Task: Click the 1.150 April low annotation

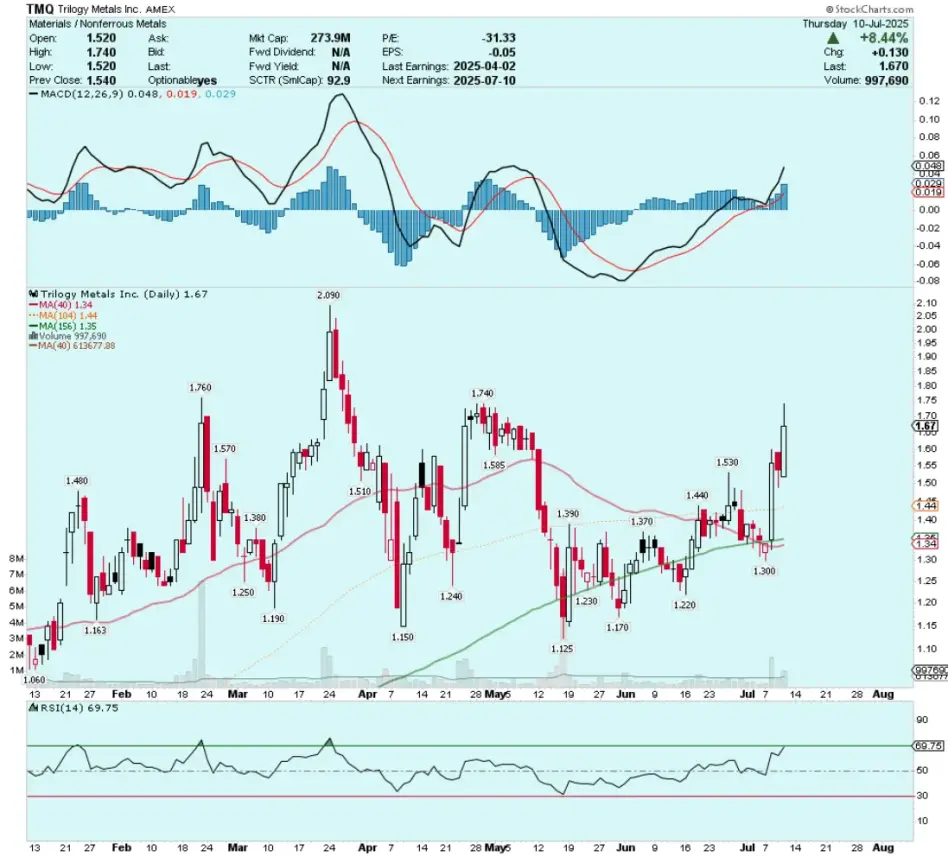Action: pos(402,637)
